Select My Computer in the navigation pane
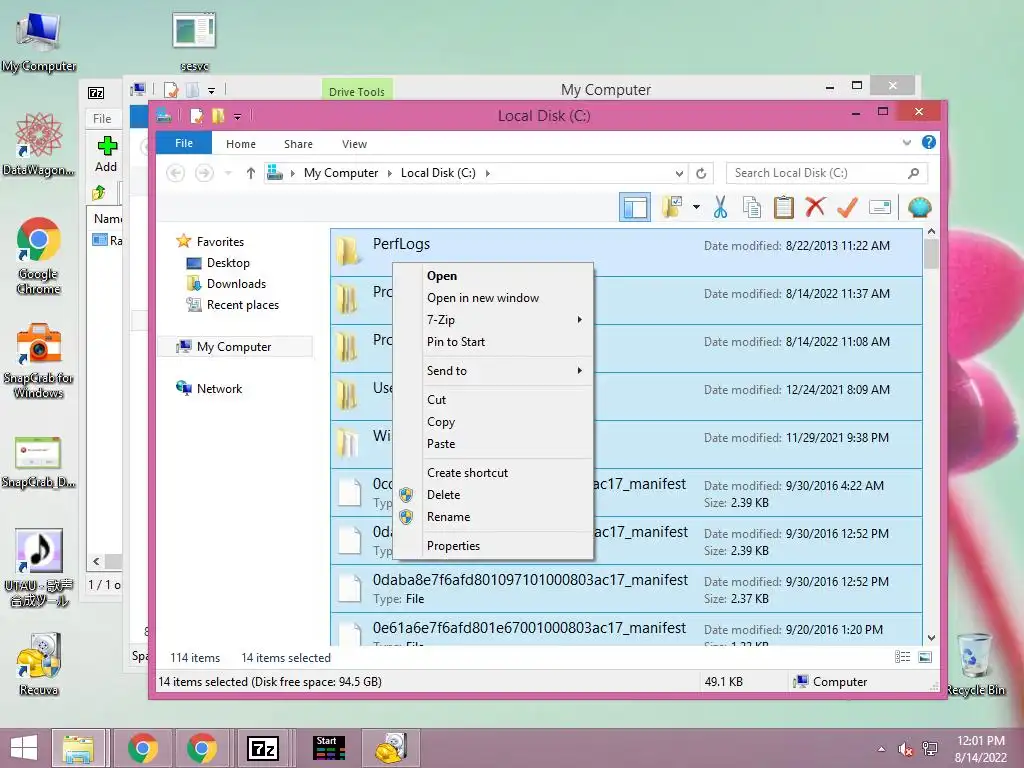Screen dimensions: 1024x768 pos(234,347)
